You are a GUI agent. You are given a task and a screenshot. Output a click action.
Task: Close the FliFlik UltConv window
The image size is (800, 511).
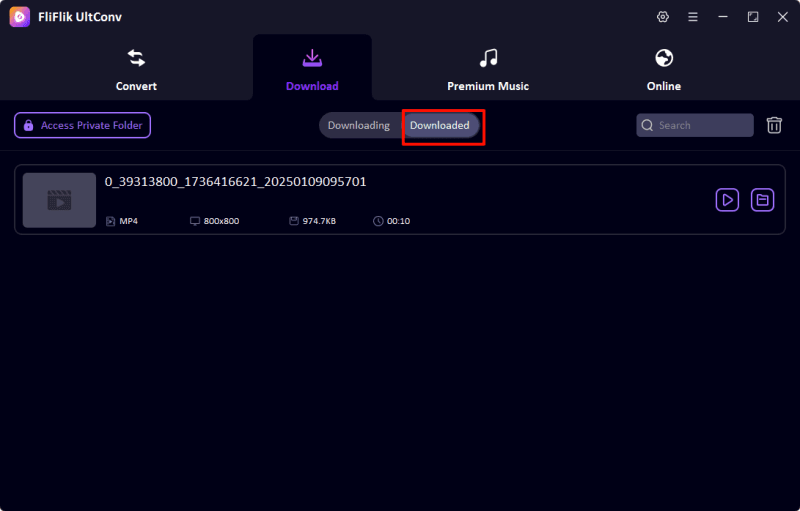tap(781, 17)
